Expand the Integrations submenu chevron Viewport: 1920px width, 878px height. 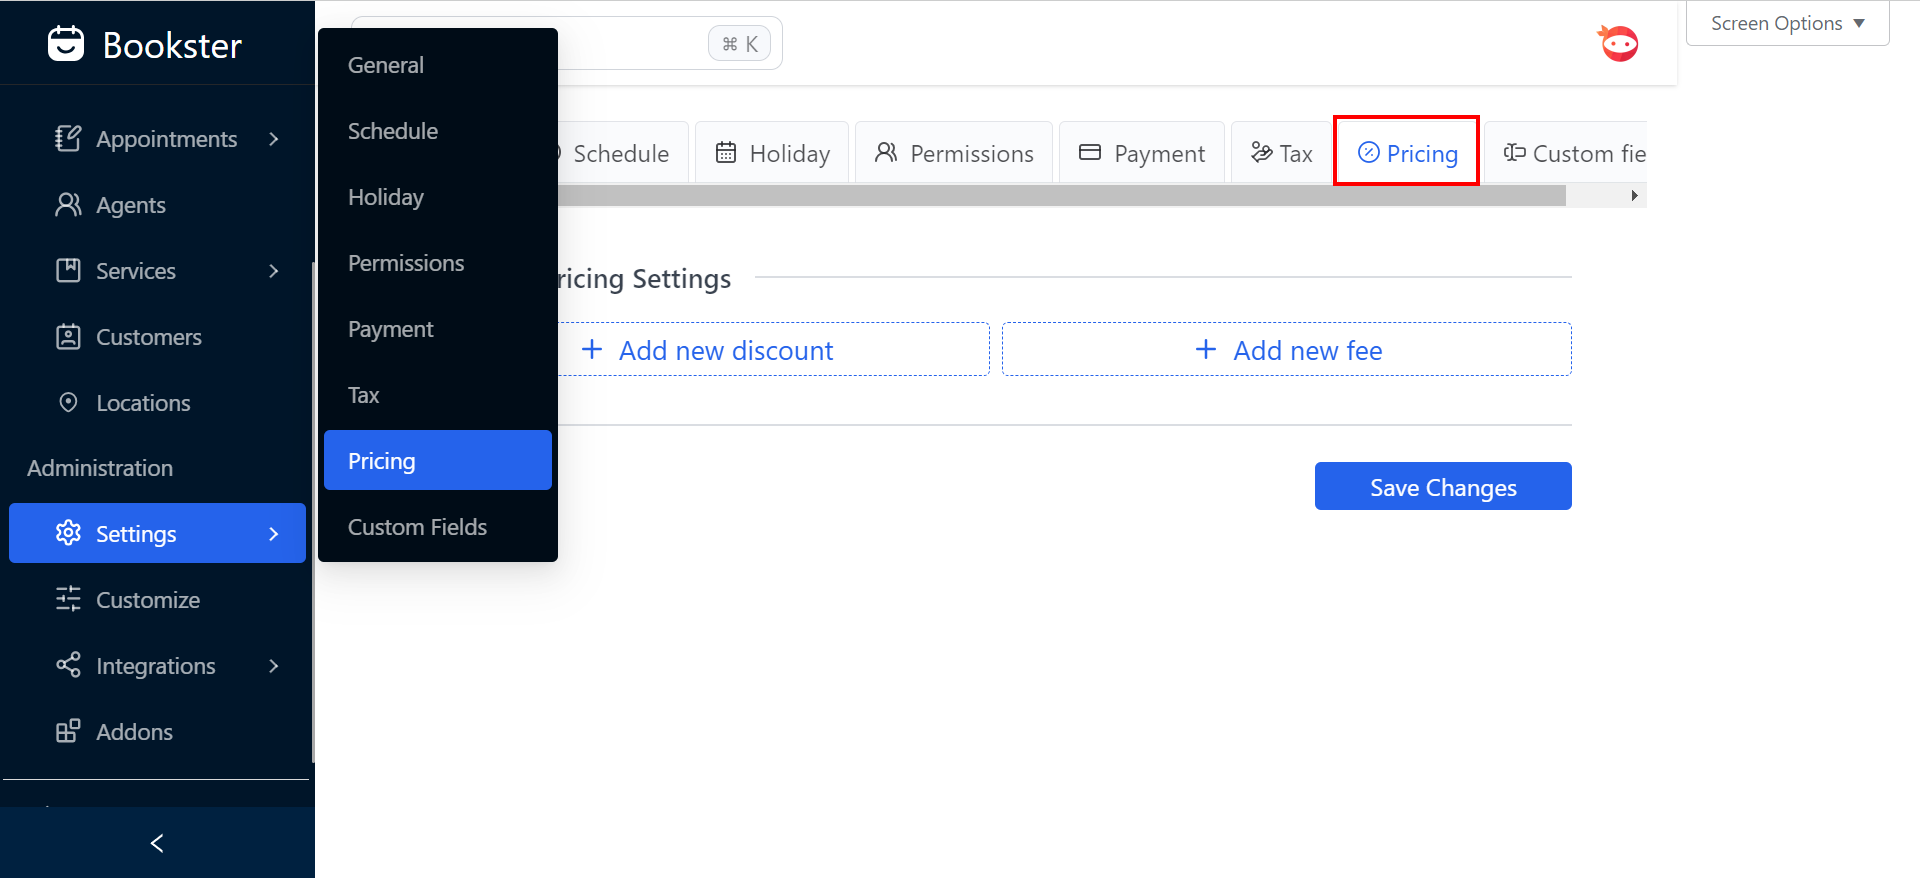coord(274,666)
